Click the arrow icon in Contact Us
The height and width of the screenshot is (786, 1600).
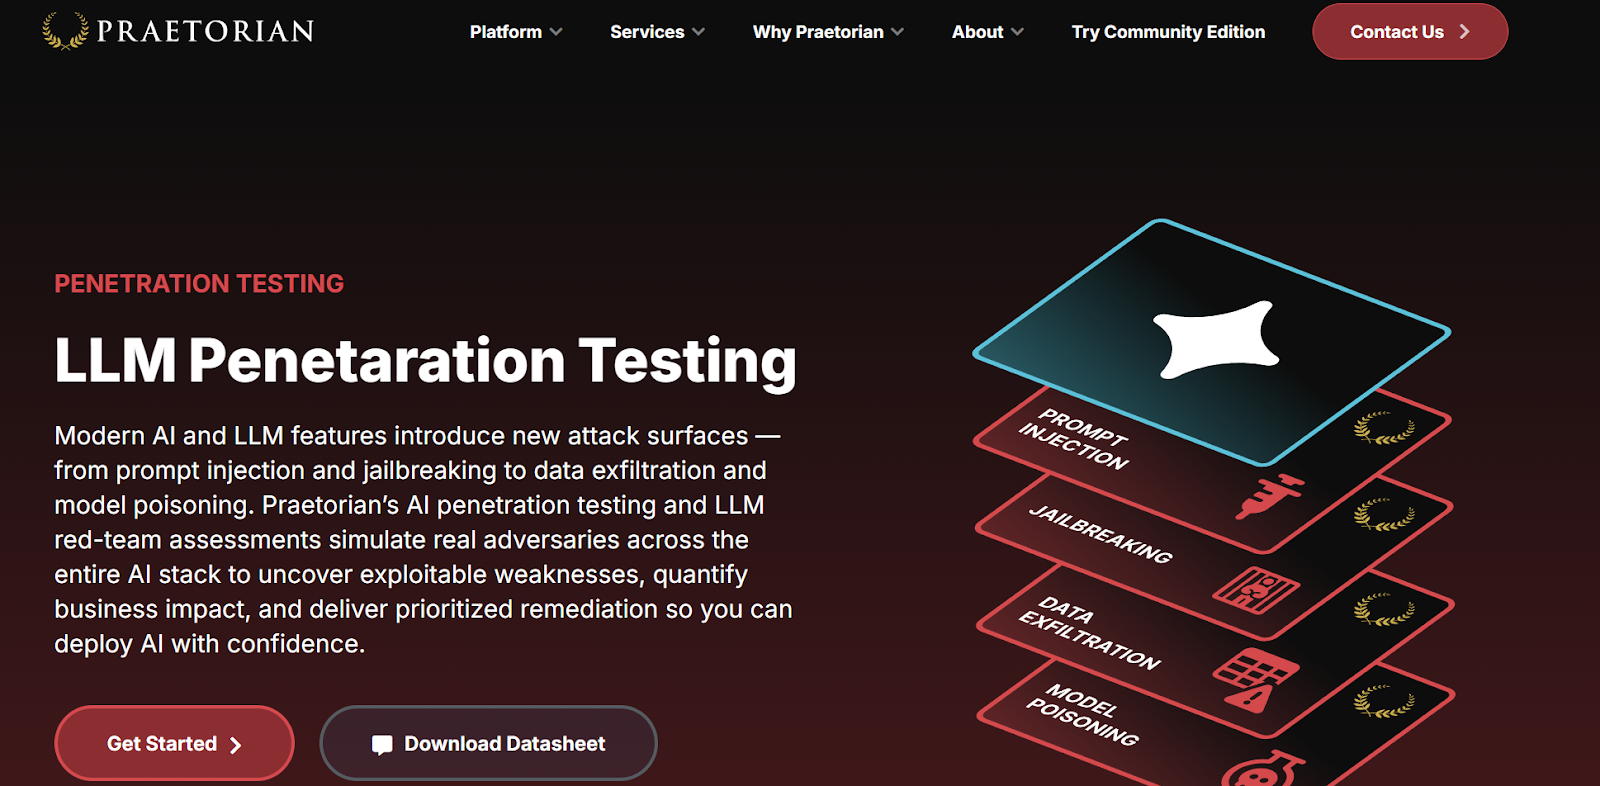coord(1464,32)
